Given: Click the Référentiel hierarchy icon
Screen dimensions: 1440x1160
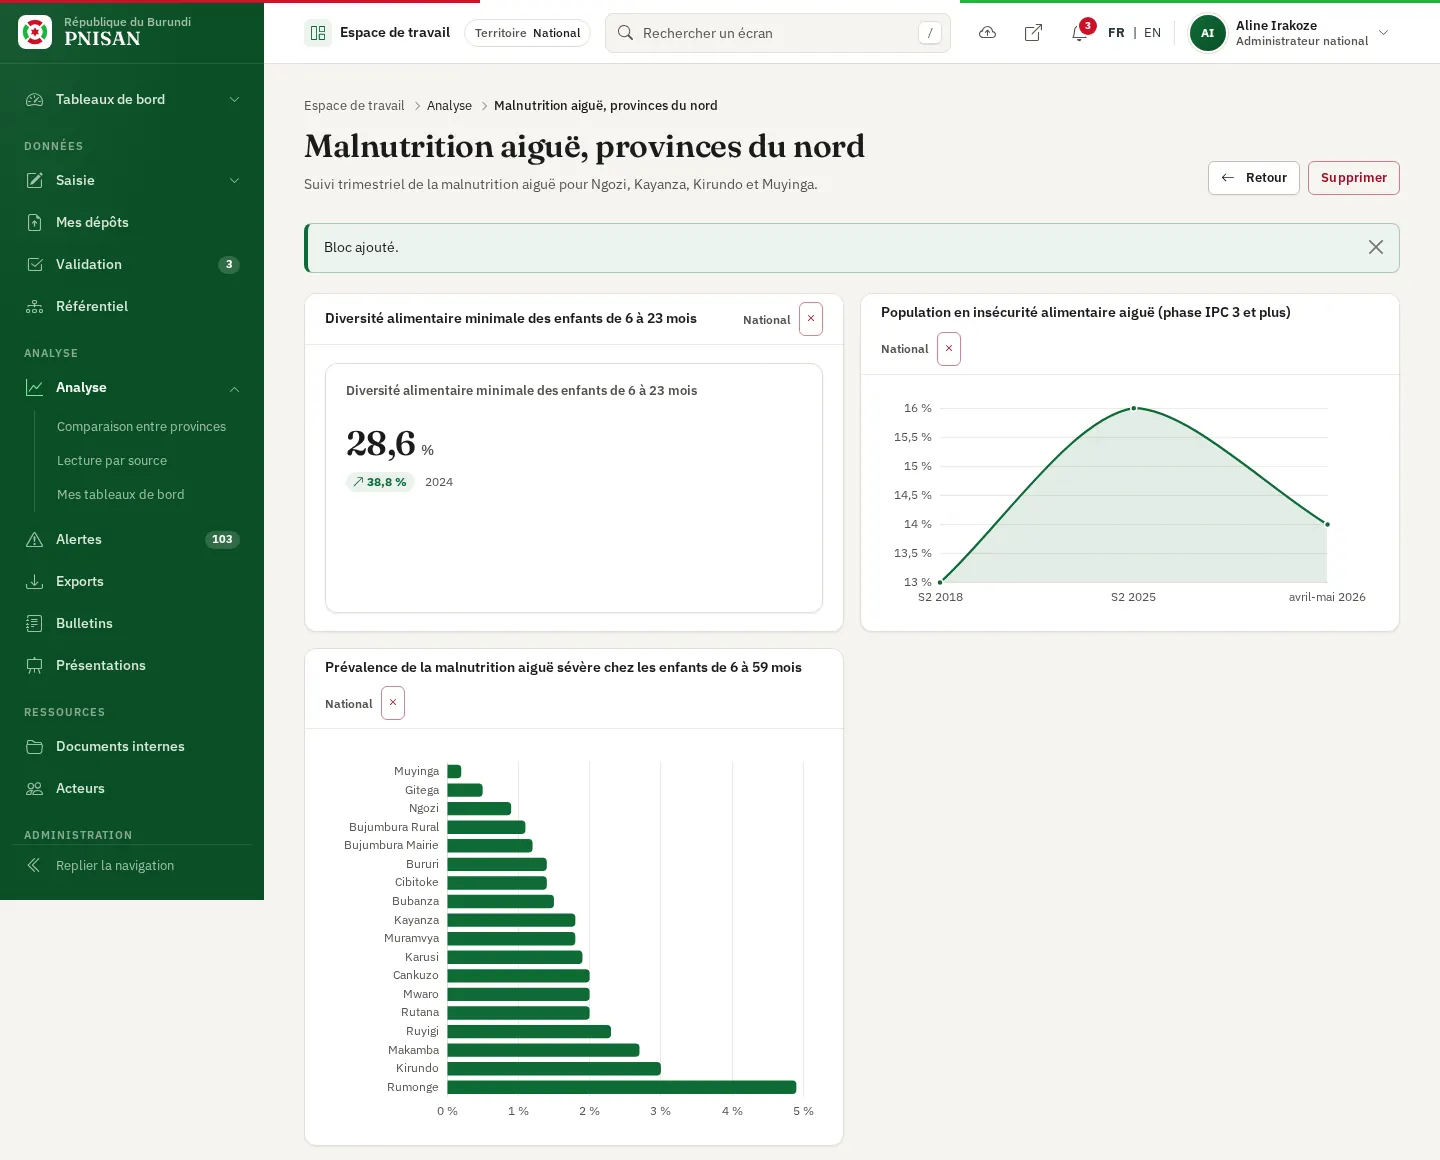Looking at the screenshot, I should [x=35, y=306].
